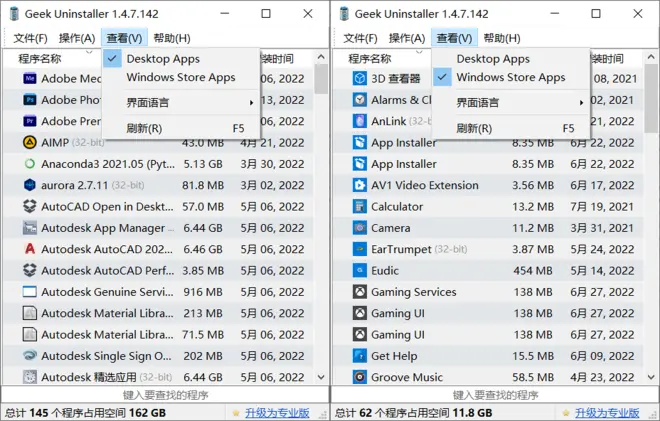Choose 刷新(R) F5 in right window's menu
Viewport: 660px width, 421px height.
click(x=511, y=128)
